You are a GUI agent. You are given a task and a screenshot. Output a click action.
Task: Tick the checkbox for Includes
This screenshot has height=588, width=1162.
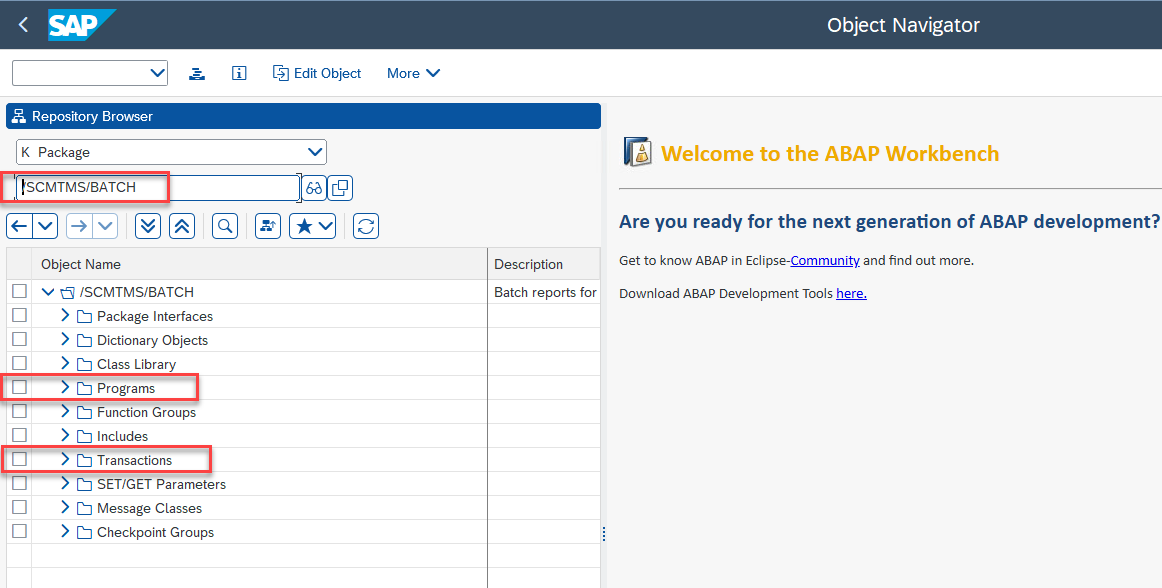pos(19,435)
